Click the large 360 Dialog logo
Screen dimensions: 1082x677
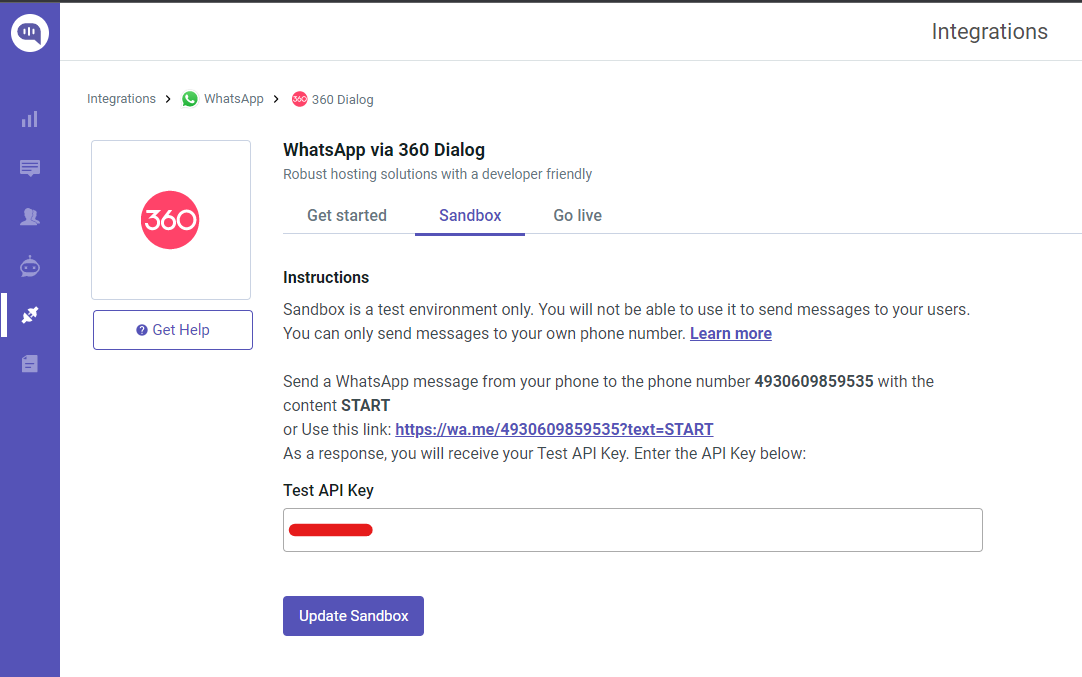(170, 220)
